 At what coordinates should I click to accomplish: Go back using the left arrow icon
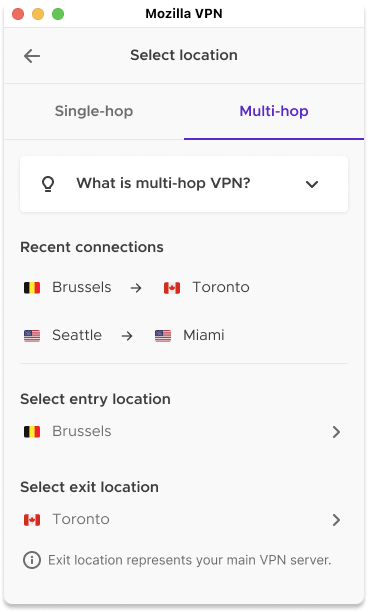pos(32,56)
